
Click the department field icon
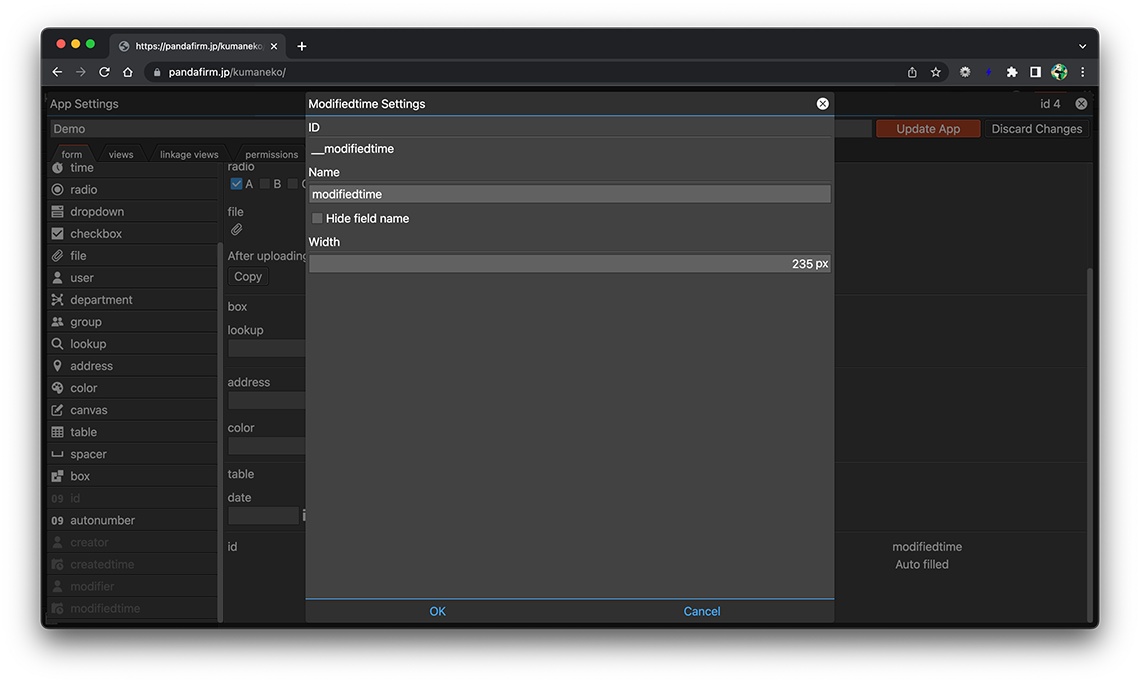[58, 300]
